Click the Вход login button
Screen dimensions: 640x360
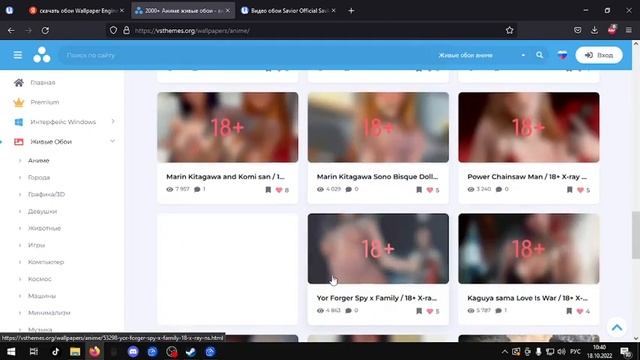(599, 55)
